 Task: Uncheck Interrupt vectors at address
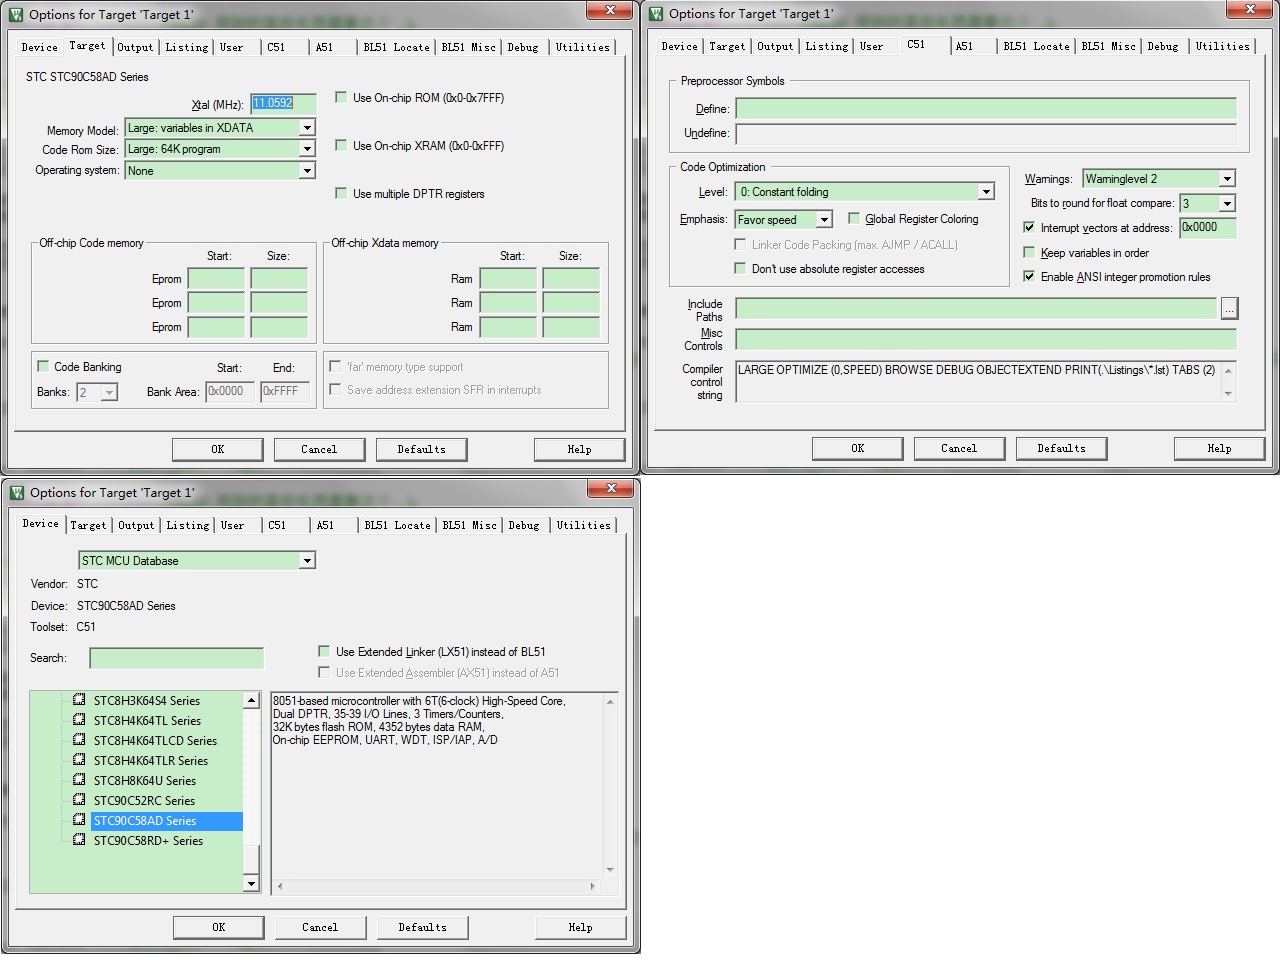[1029, 227]
